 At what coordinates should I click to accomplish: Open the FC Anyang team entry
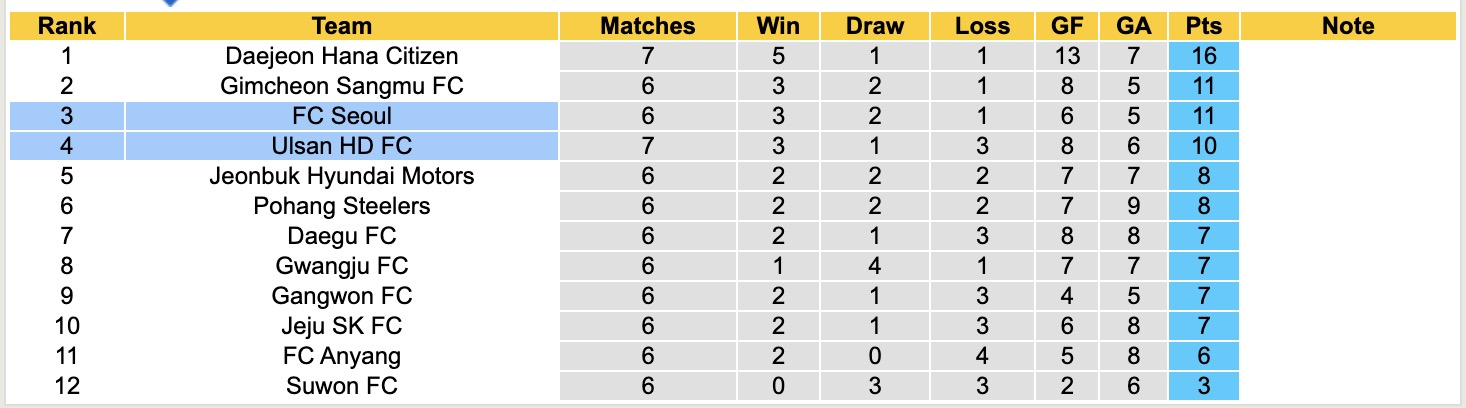coord(341,356)
